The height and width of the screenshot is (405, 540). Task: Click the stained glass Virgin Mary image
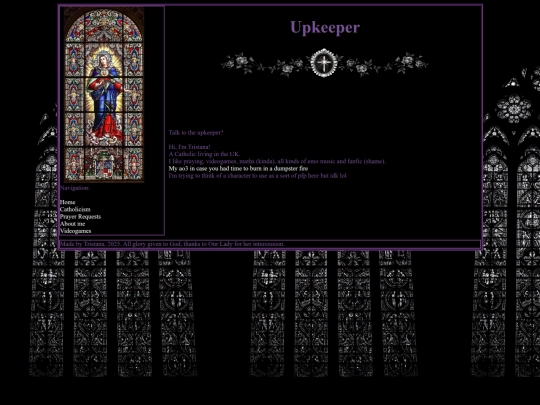tap(104, 94)
